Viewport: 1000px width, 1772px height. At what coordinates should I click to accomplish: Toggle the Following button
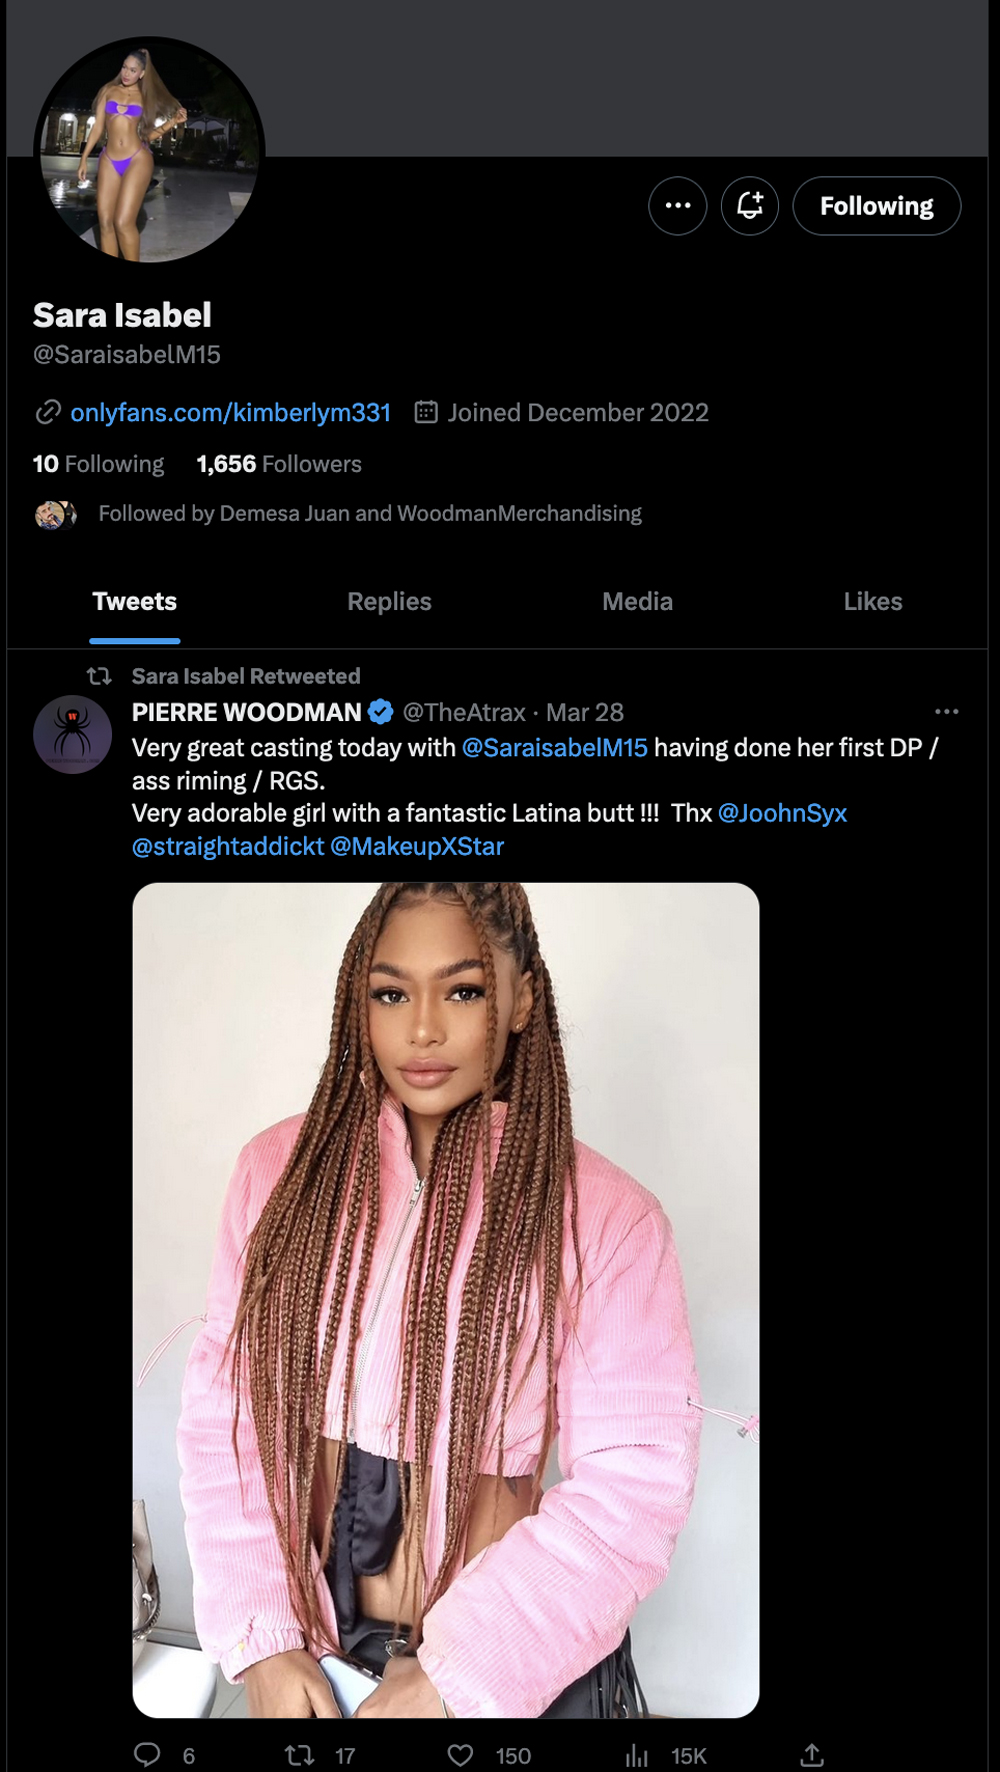tap(876, 206)
